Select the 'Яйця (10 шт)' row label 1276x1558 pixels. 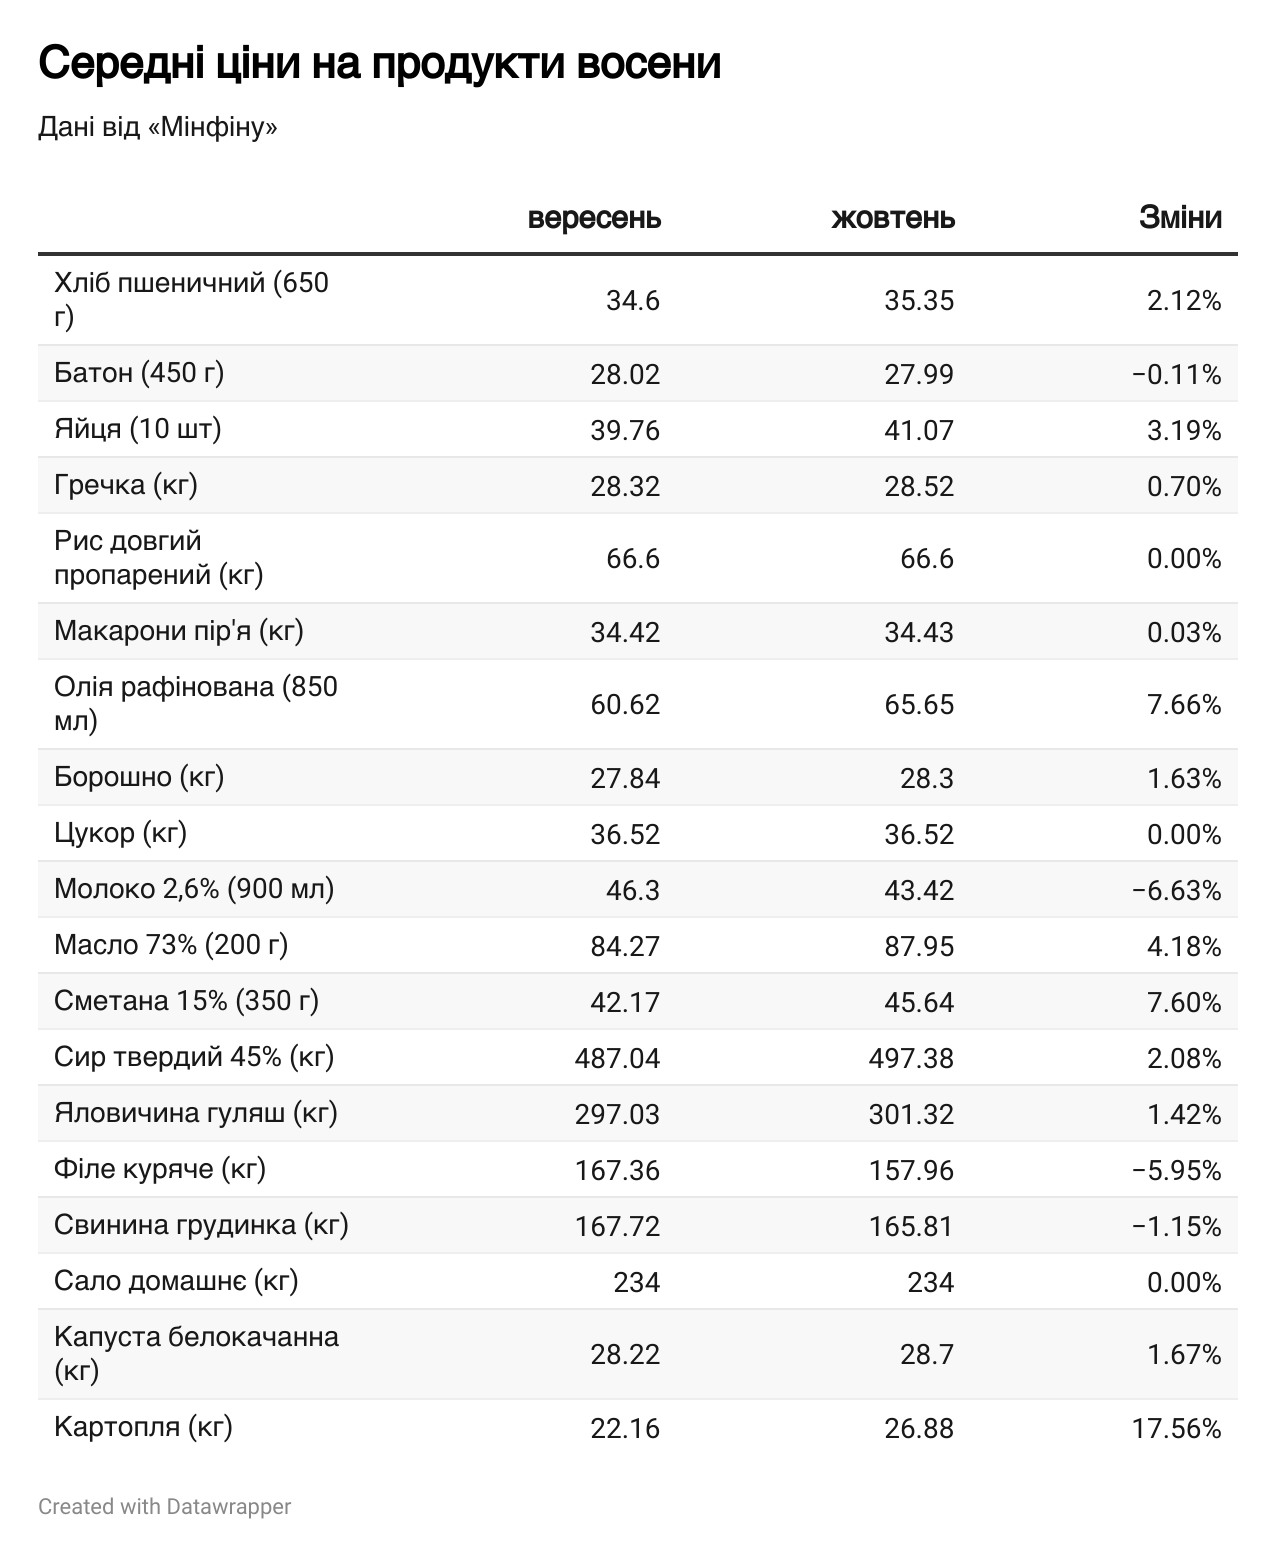tap(138, 429)
